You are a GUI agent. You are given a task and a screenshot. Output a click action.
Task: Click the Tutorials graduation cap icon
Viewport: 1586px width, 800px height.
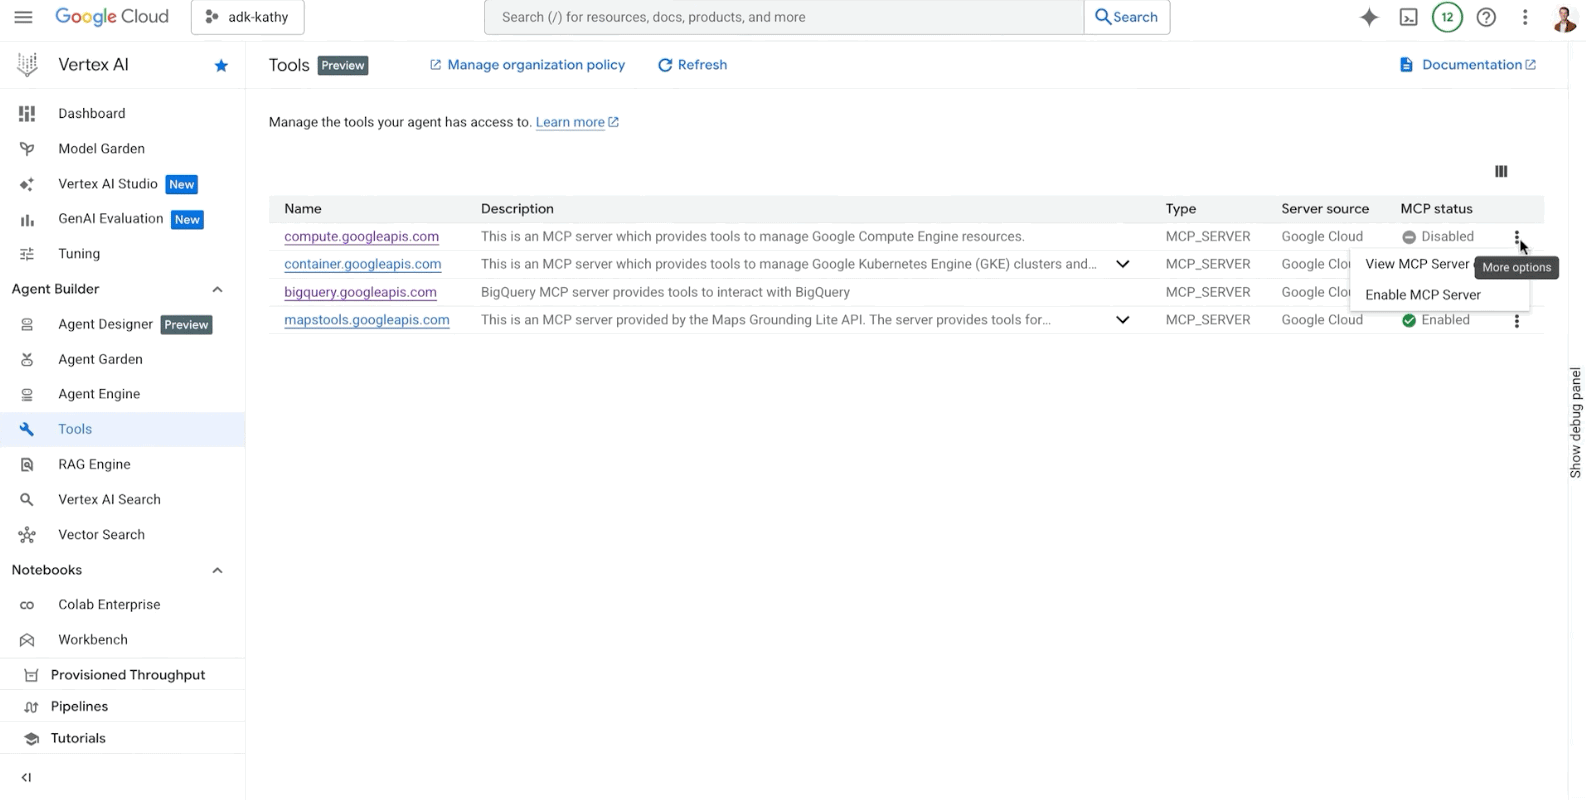31,739
